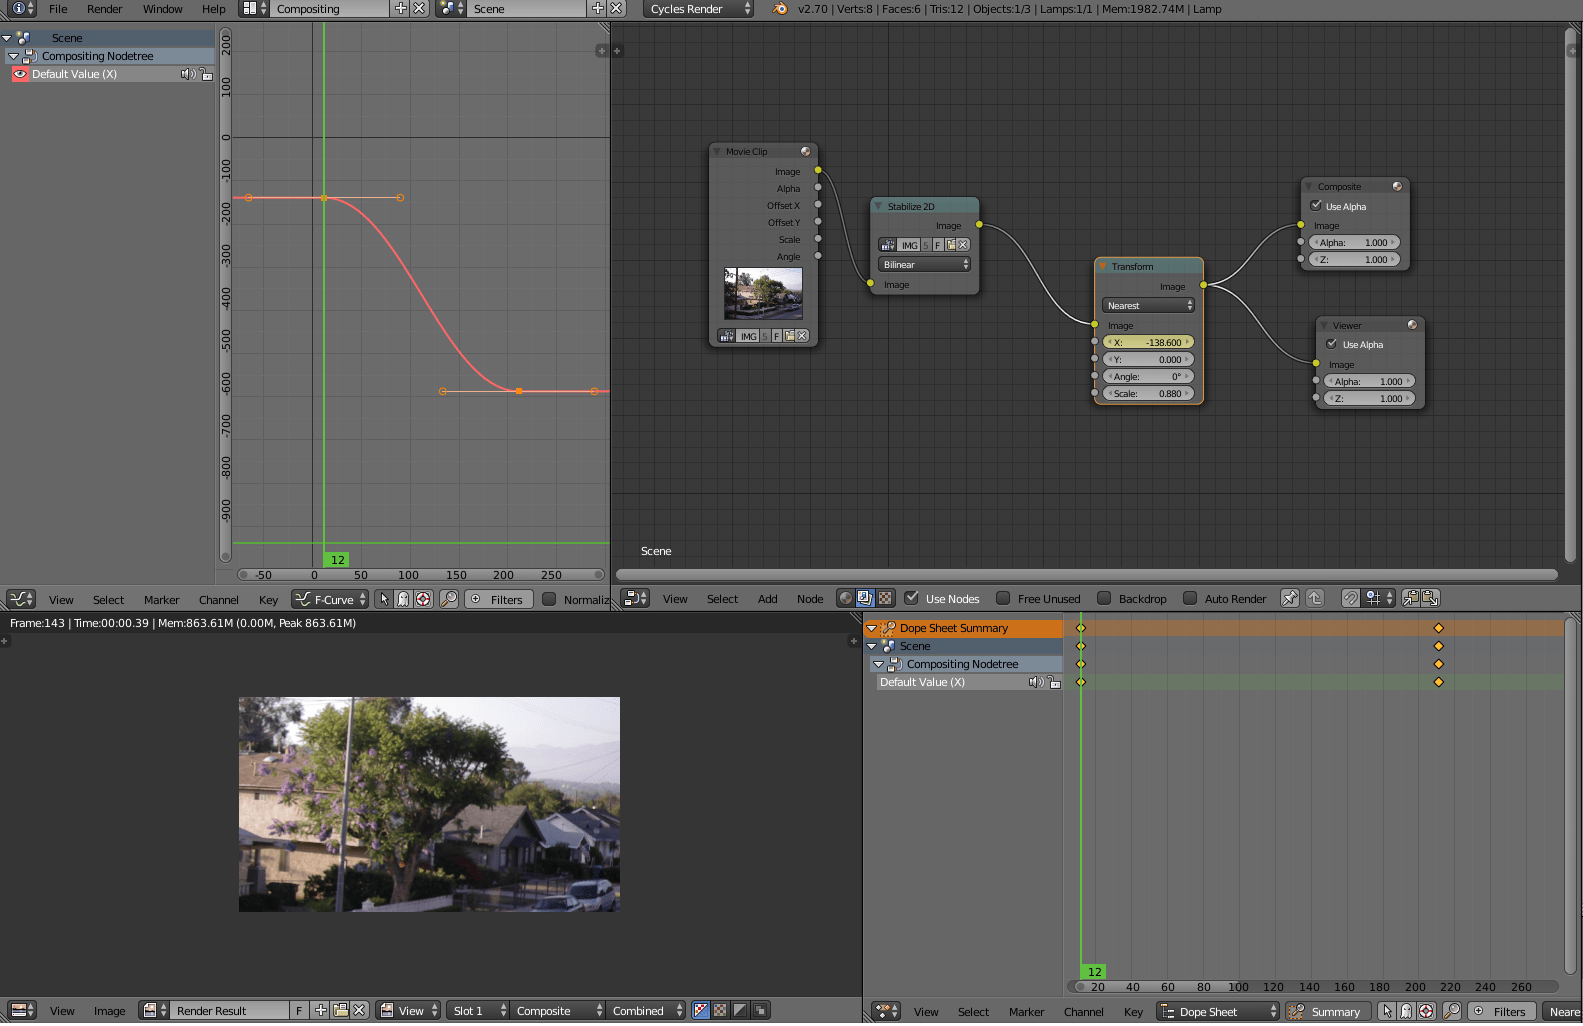This screenshot has width=1583, height=1026.
Task: Toggle visibility eye of Default Value curve
Action: point(20,74)
